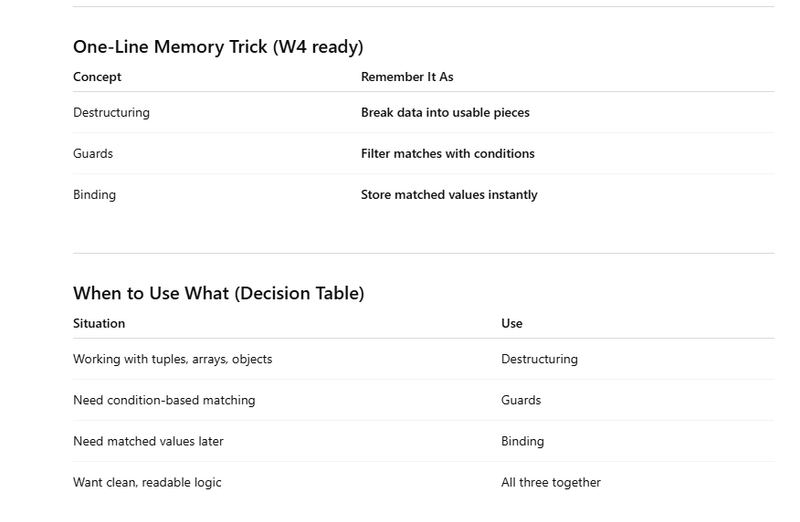
Task: Click "Store matched values instantly" cell
Action: pyautogui.click(x=449, y=195)
